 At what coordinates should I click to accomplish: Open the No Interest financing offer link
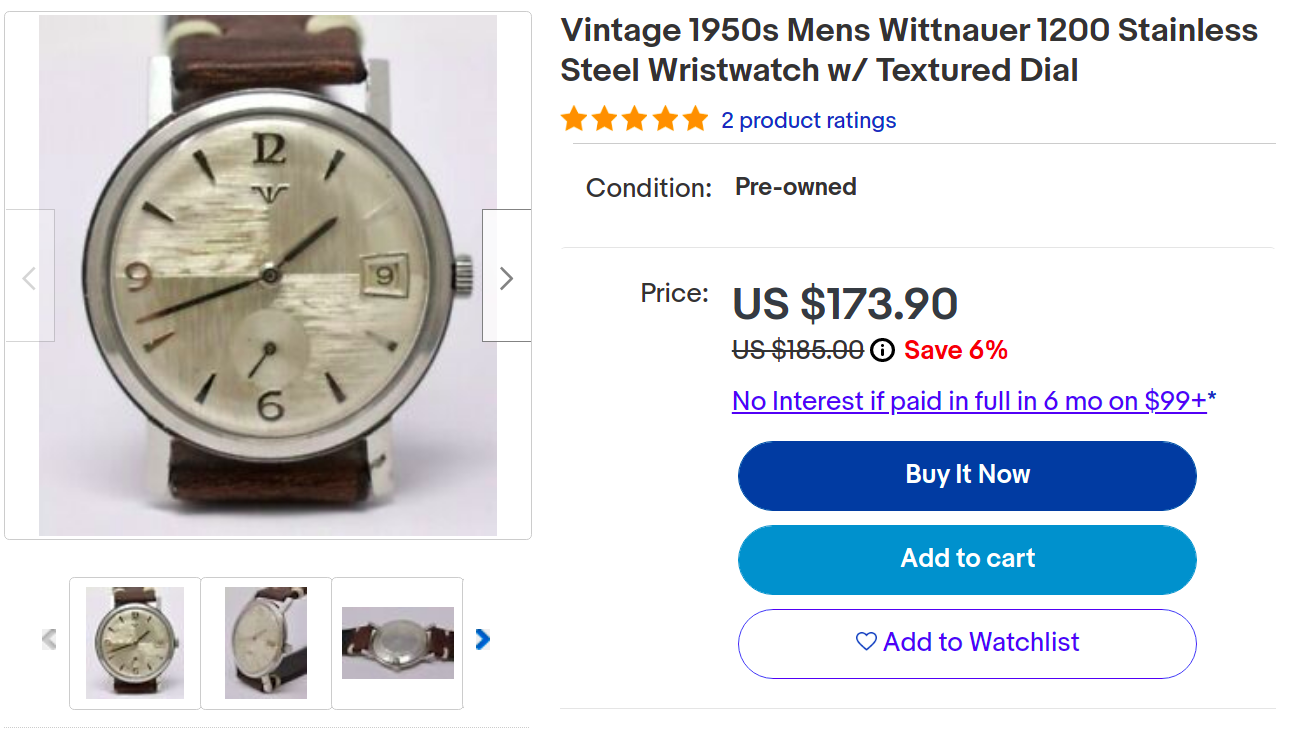969,401
